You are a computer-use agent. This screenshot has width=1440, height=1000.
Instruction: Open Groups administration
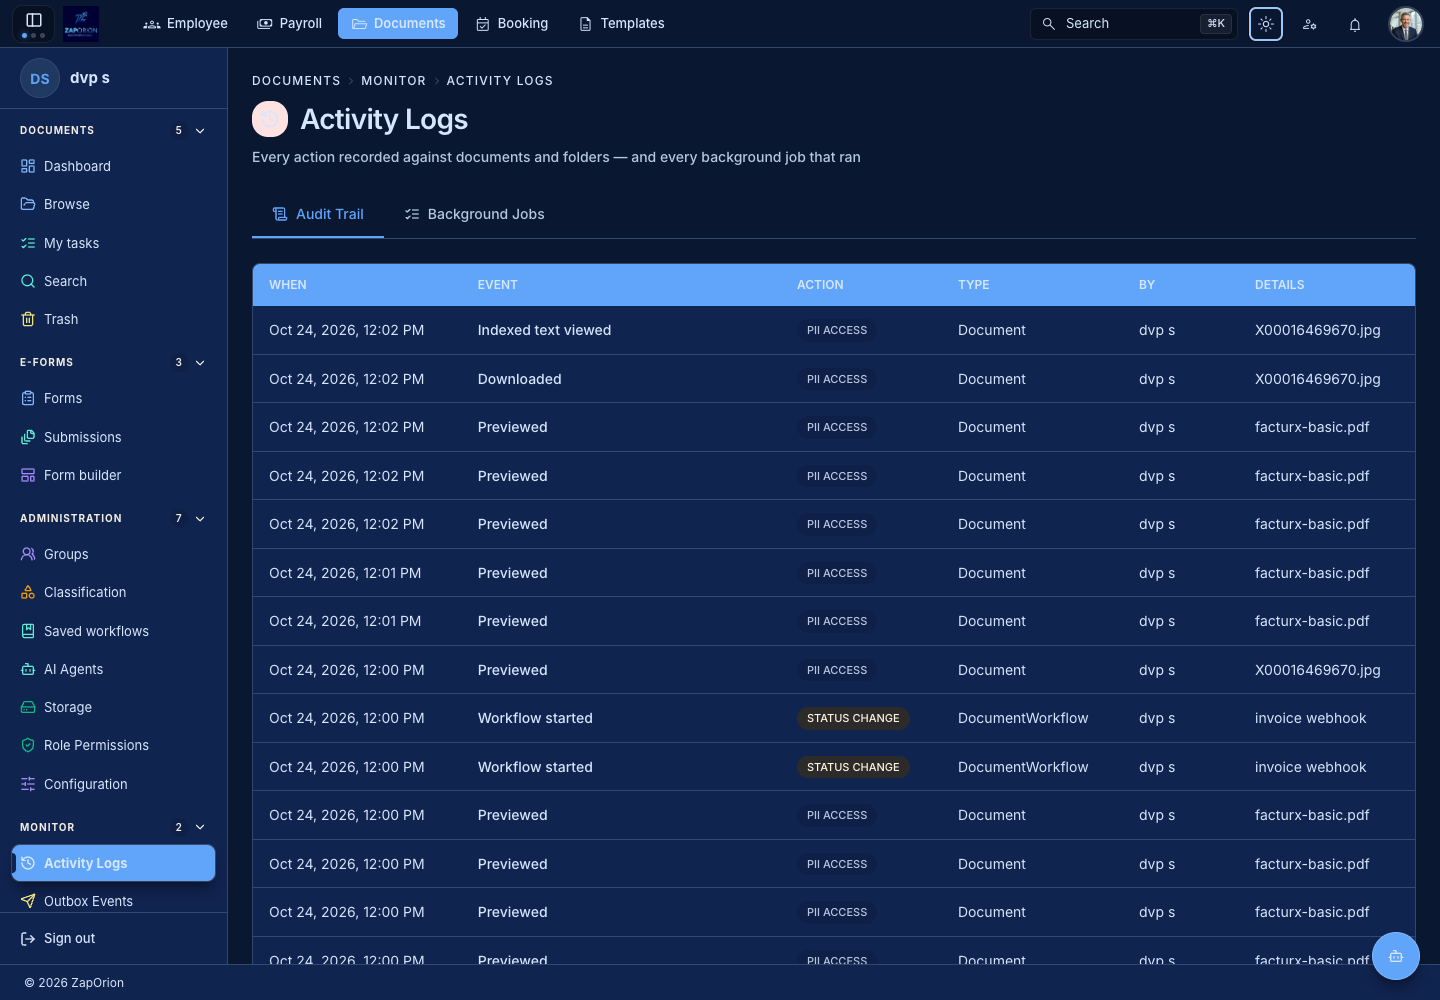113,554
